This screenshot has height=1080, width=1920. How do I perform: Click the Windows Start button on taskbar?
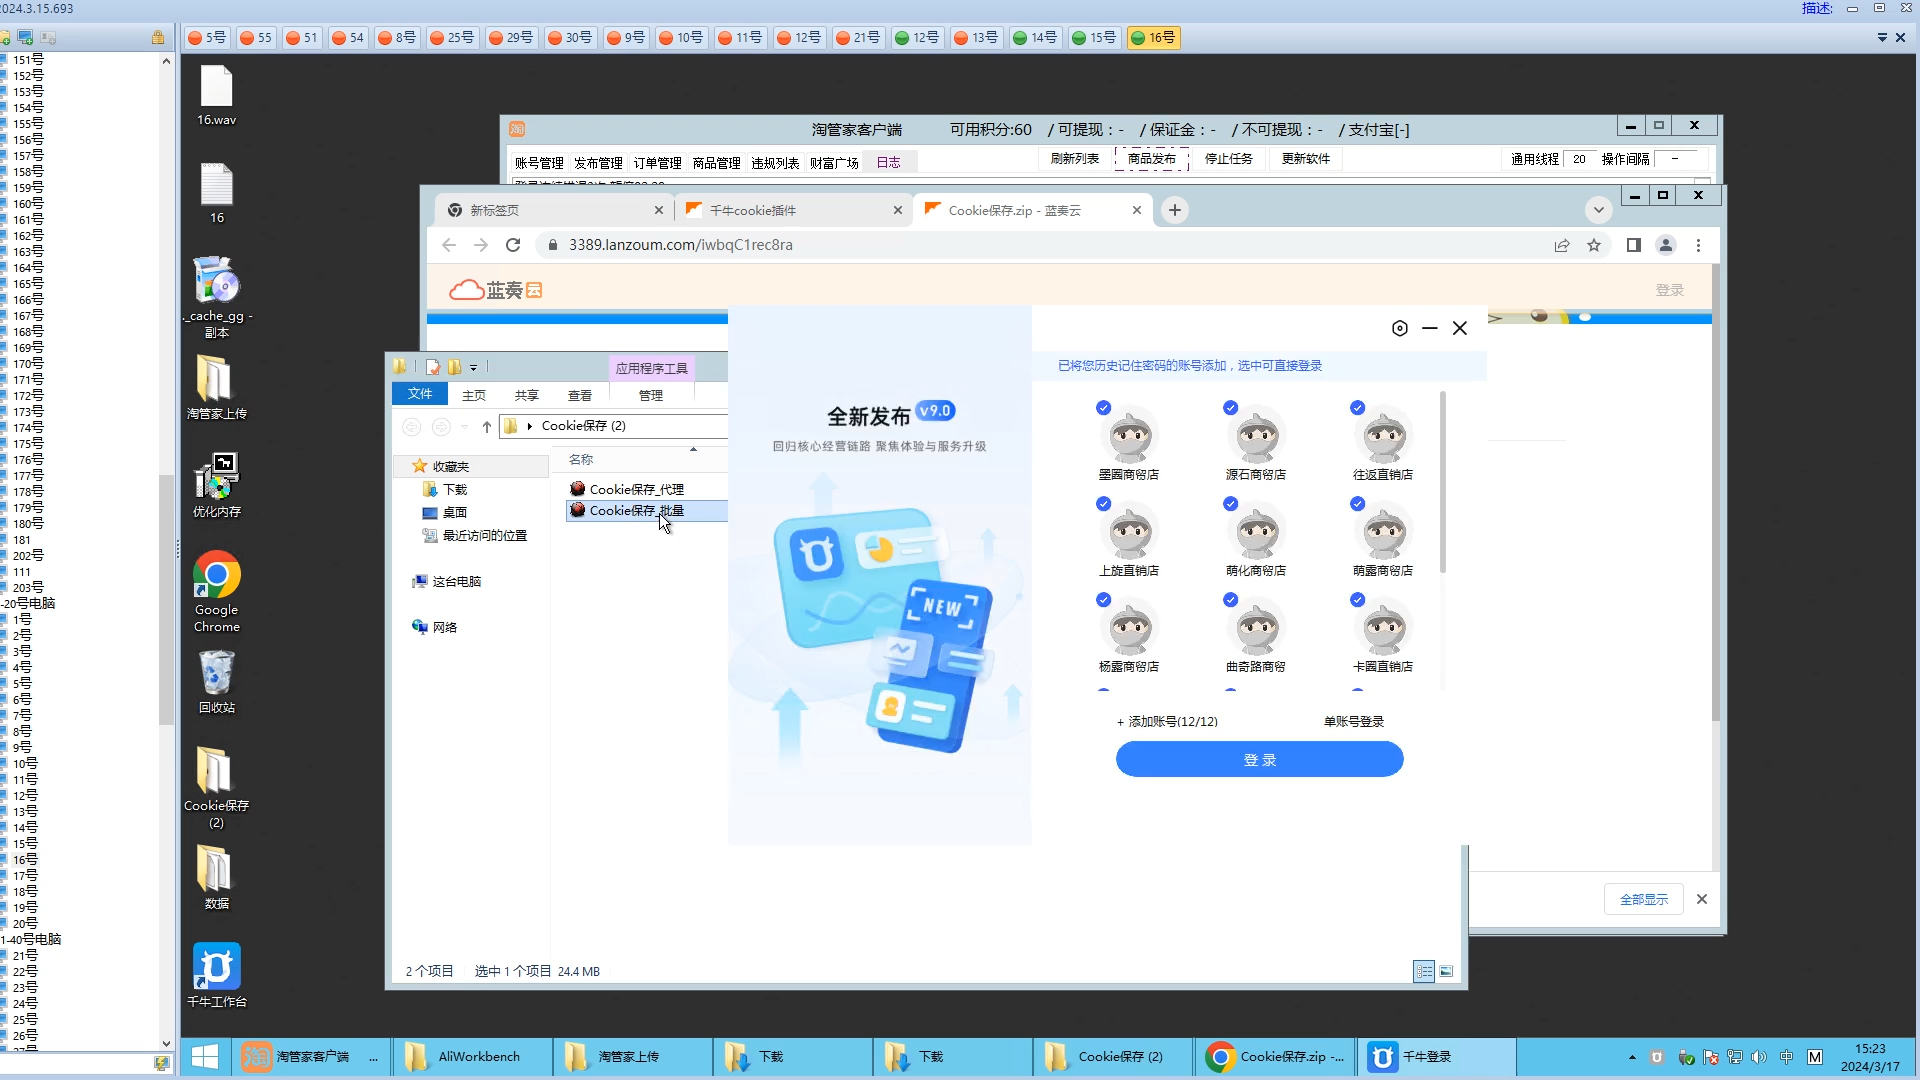[x=205, y=1056]
